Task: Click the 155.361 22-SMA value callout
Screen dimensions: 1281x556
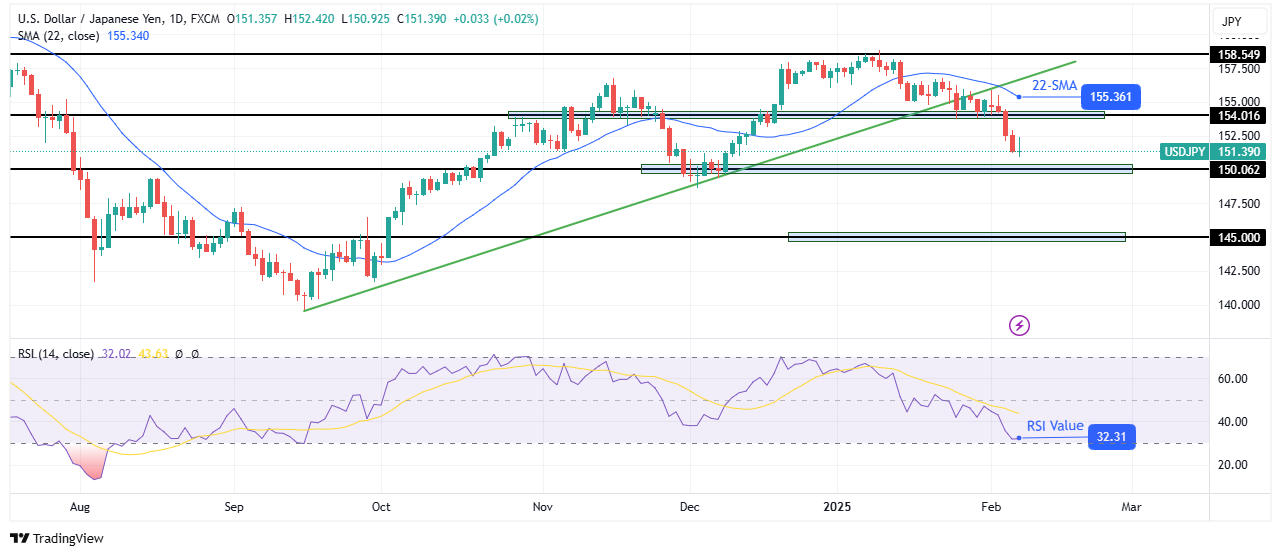Action: pos(1111,97)
